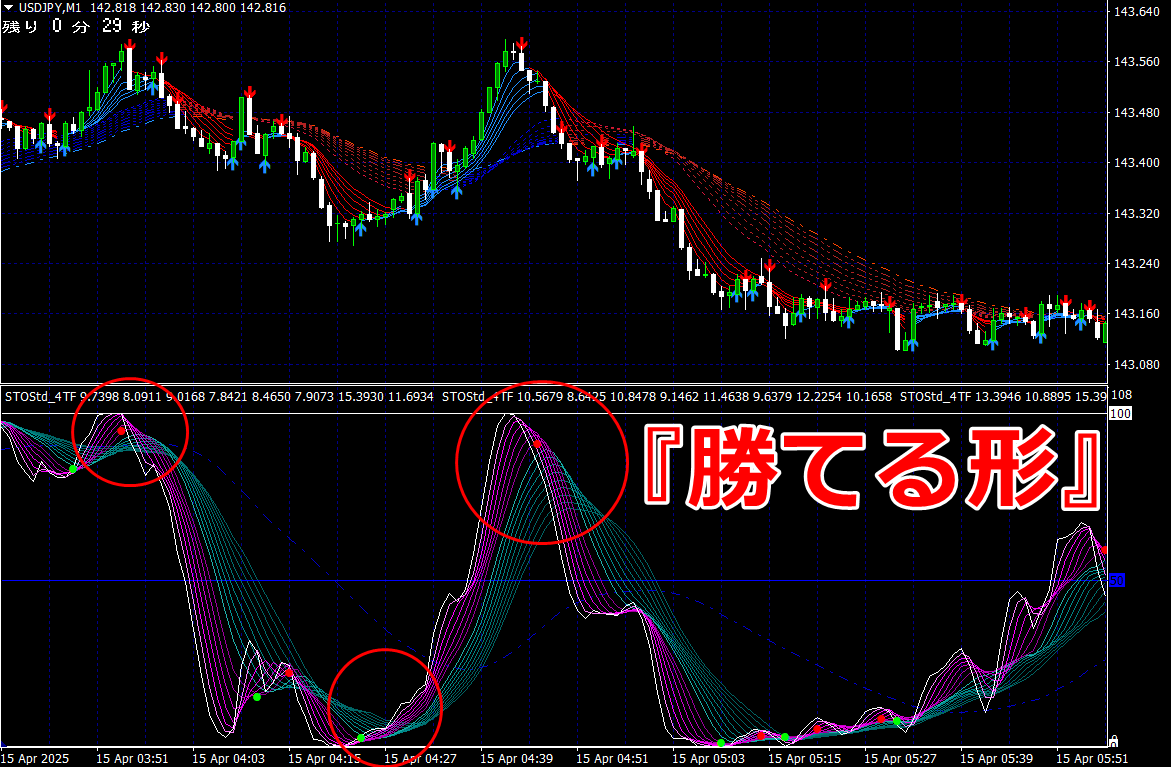Click the 143.400 price axis label
Image resolution: width=1171 pixels, height=767 pixels.
point(1137,163)
